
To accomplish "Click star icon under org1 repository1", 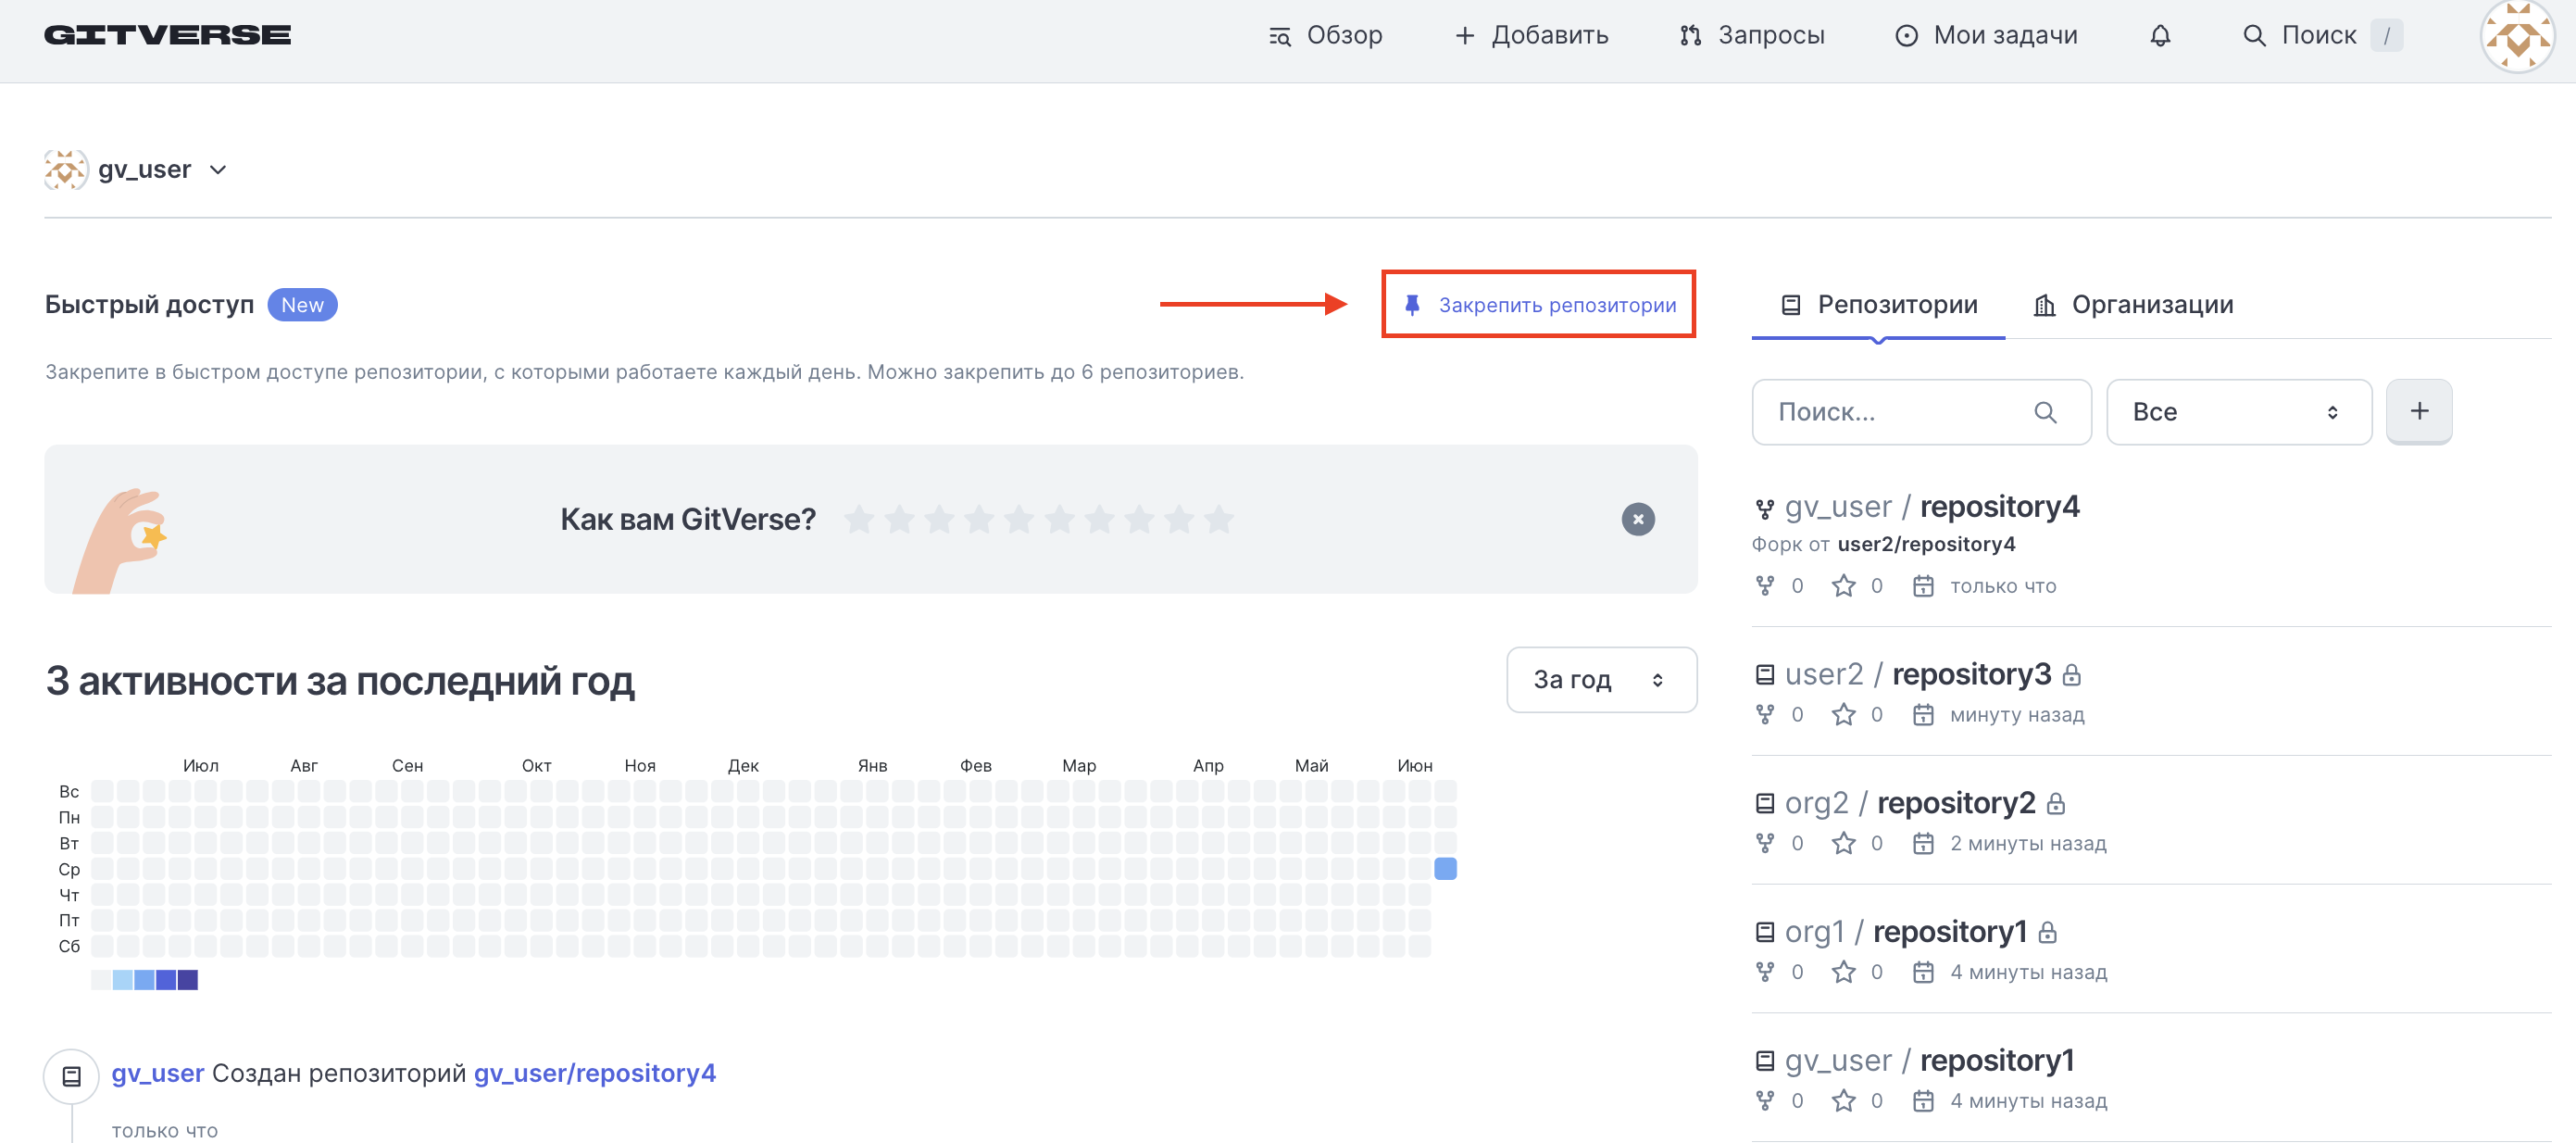I will 1843,973.
